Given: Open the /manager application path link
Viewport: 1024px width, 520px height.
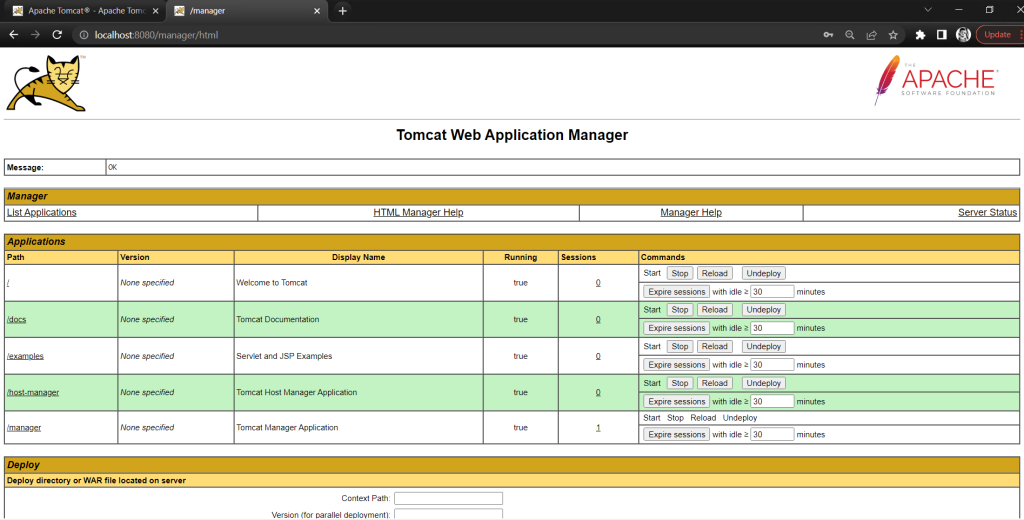Looking at the screenshot, I should (x=24, y=428).
